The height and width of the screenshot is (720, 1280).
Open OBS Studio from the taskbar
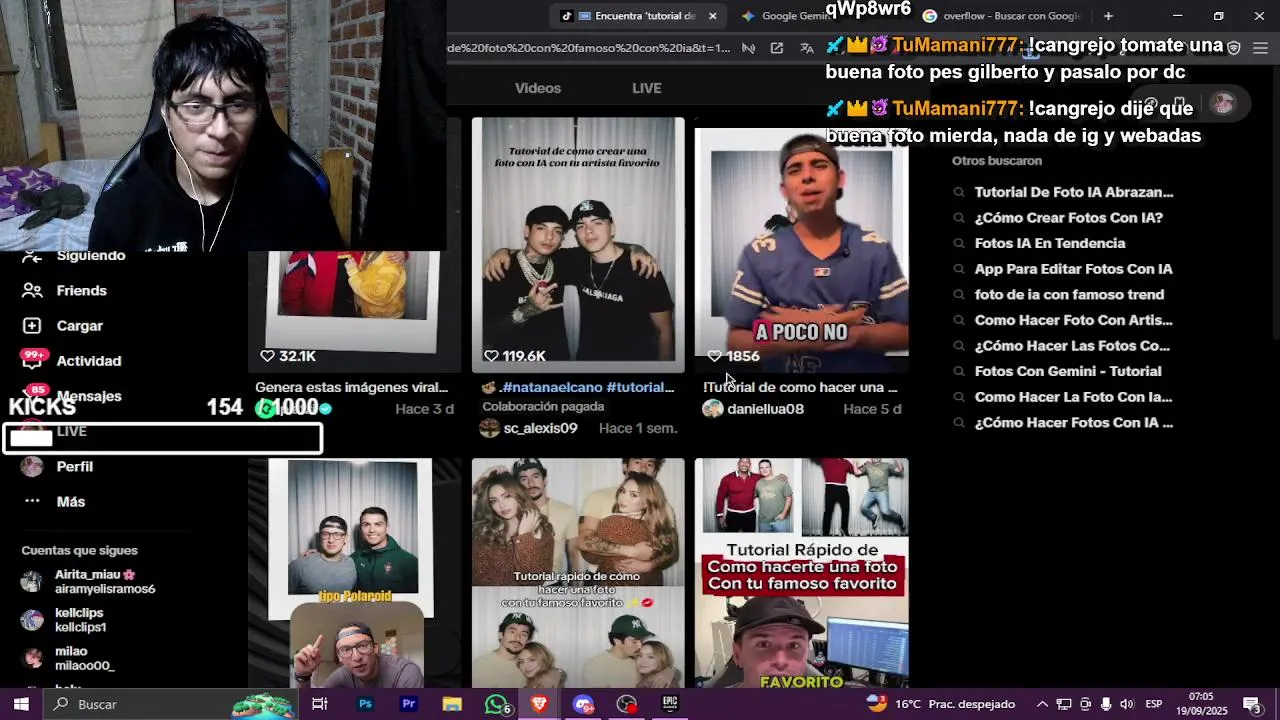pos(626,704)
